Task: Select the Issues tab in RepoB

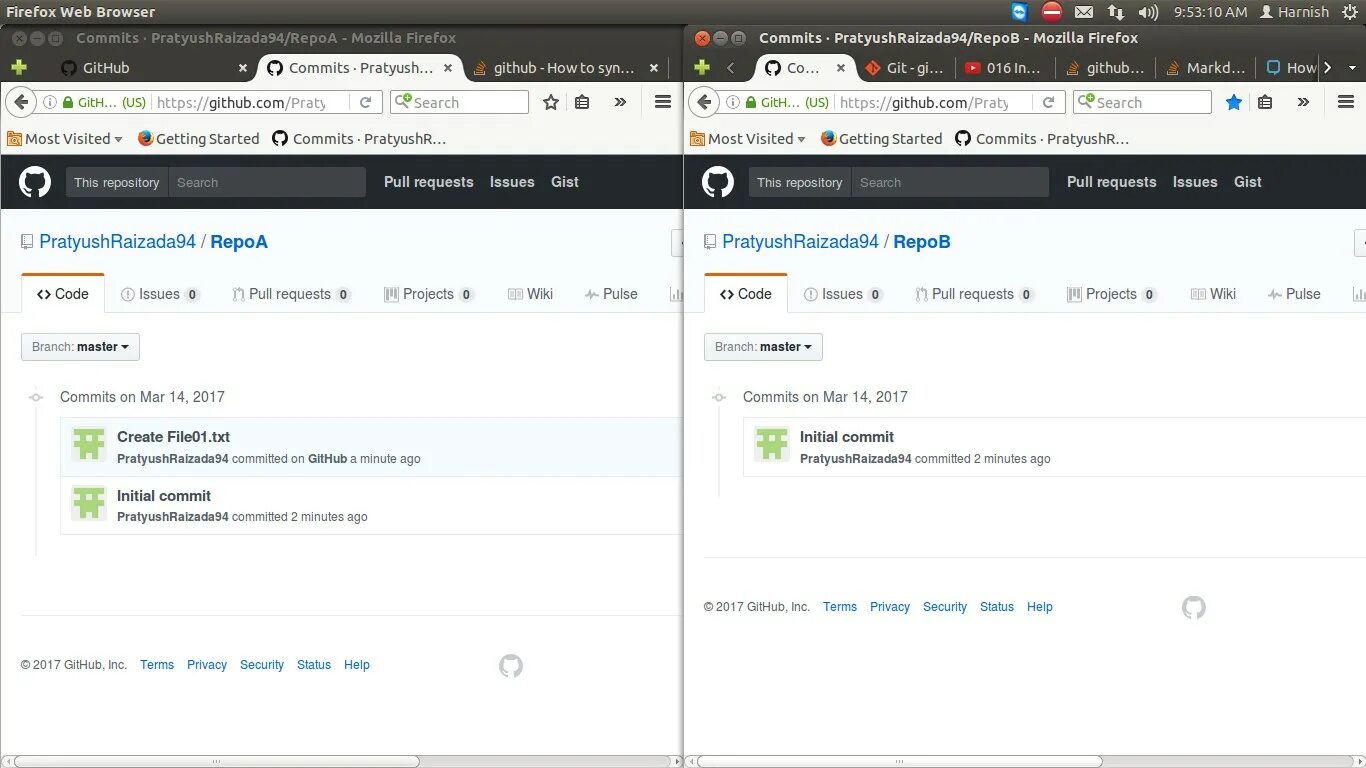Action: (843, 294)
